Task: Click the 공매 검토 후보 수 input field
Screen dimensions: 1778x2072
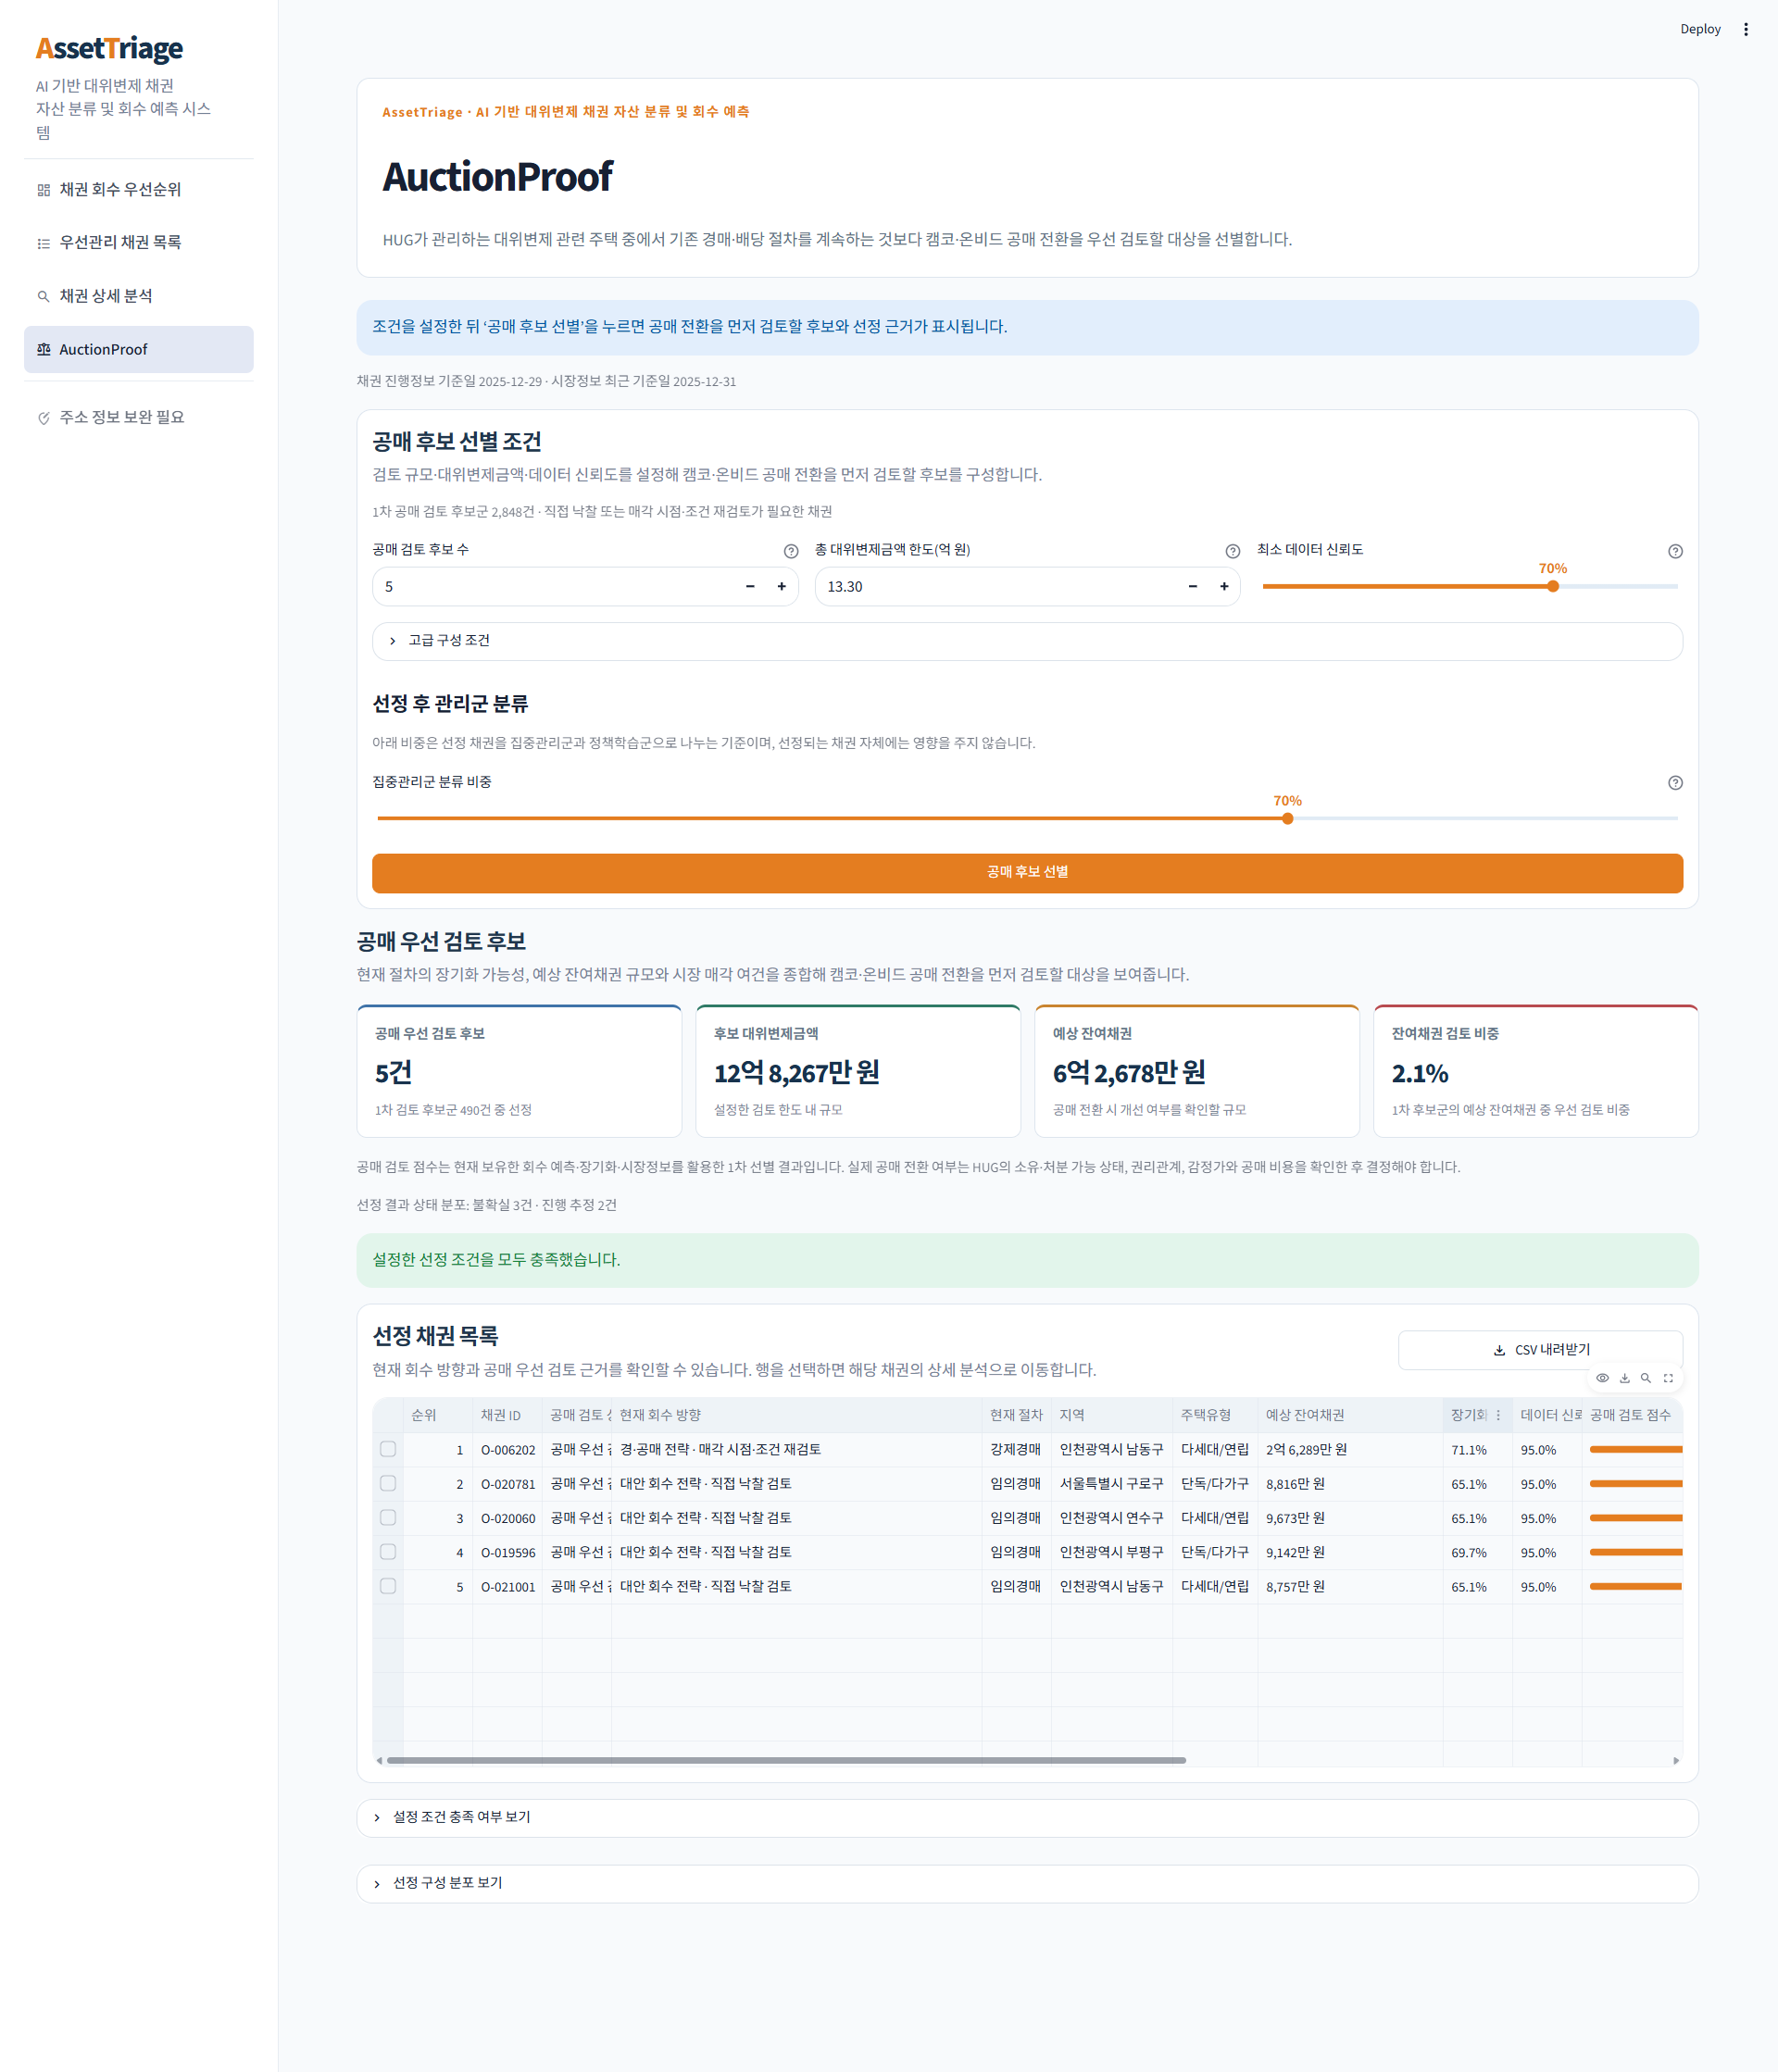Action: coord(553,587)
